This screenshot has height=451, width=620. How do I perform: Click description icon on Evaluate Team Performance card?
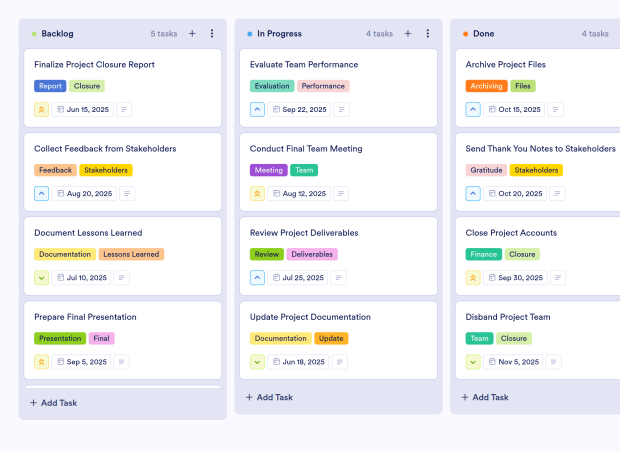click(342, 110)
